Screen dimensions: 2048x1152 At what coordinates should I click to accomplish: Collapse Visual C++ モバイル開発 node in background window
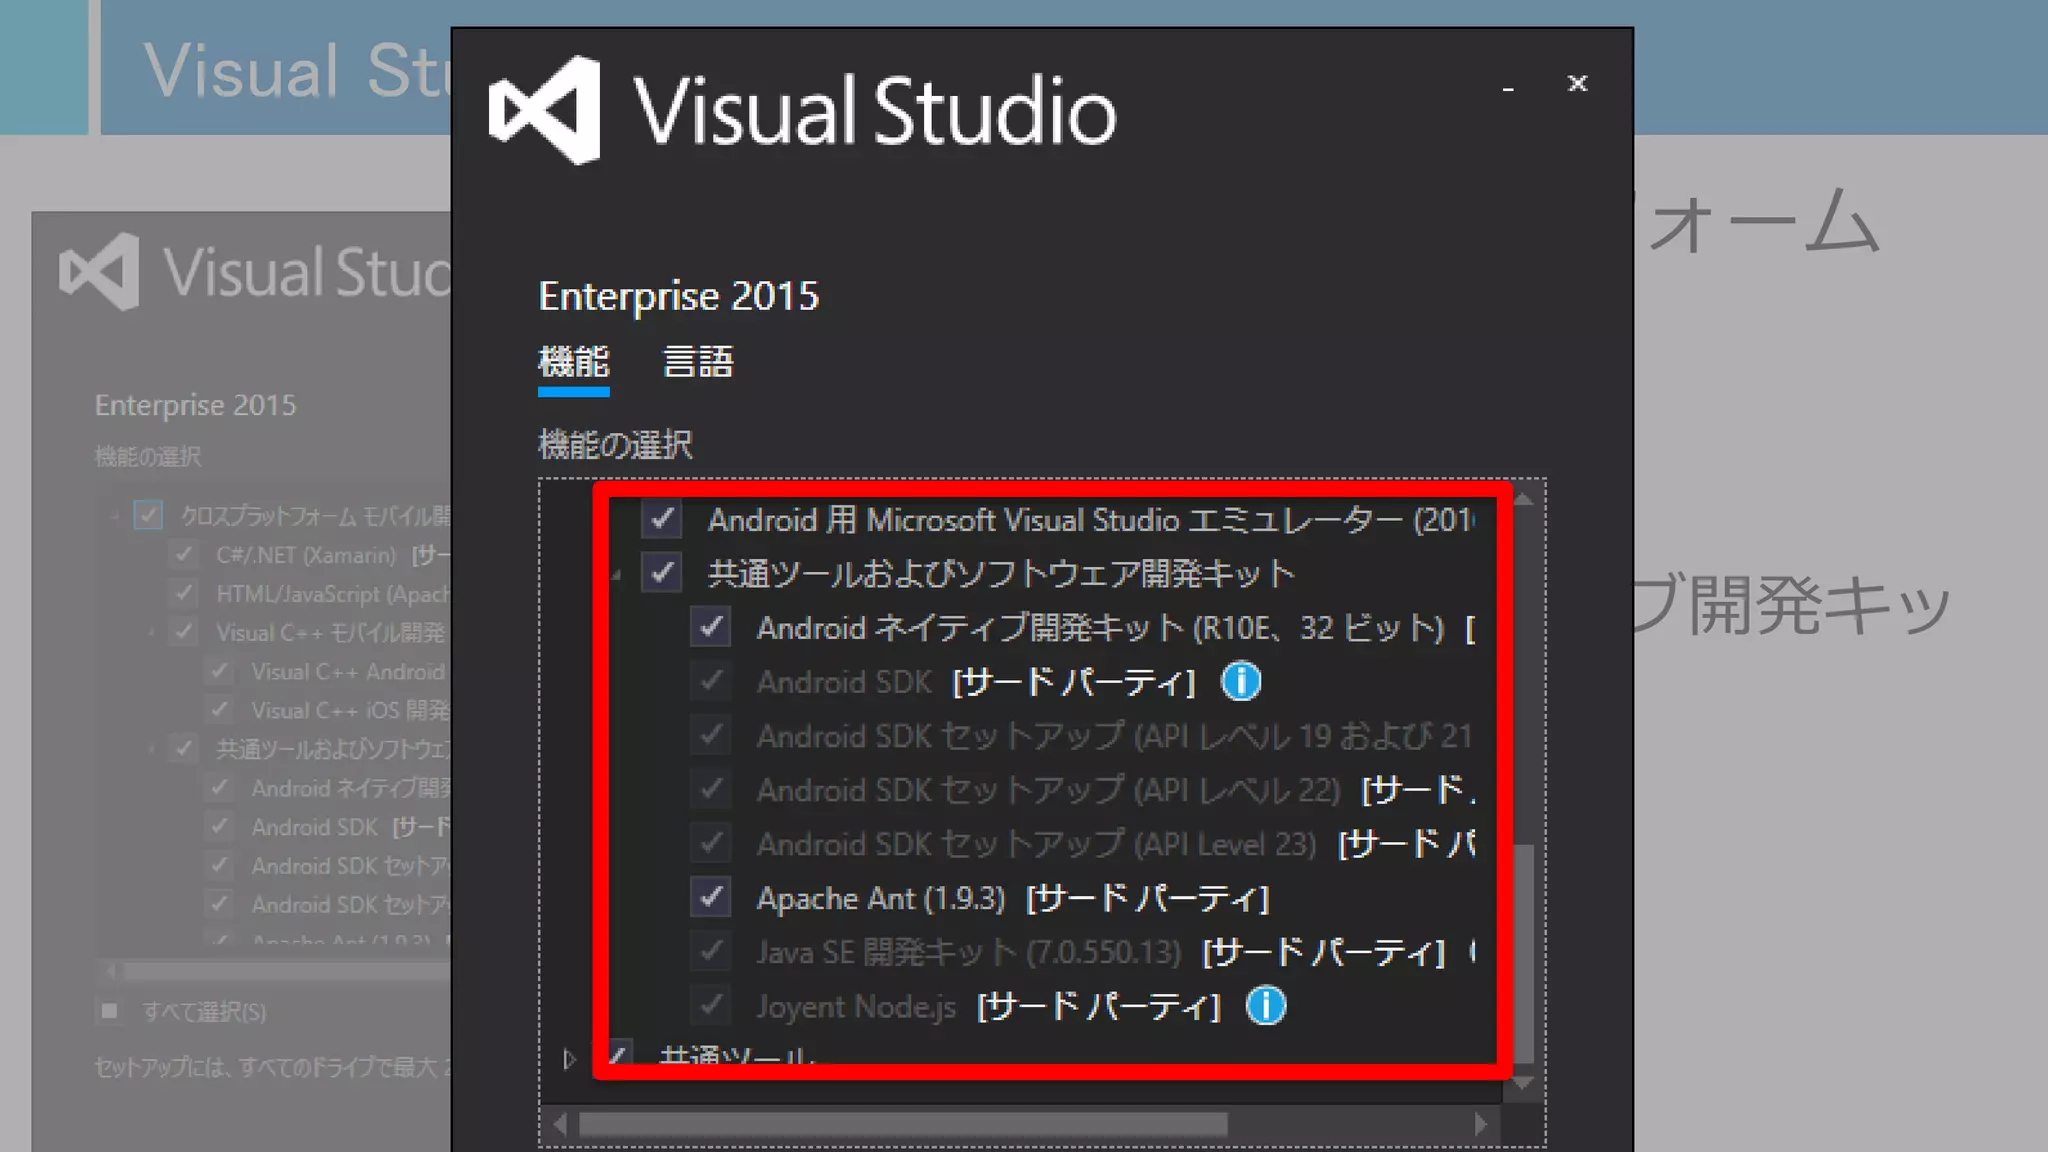tap(151, 634)
